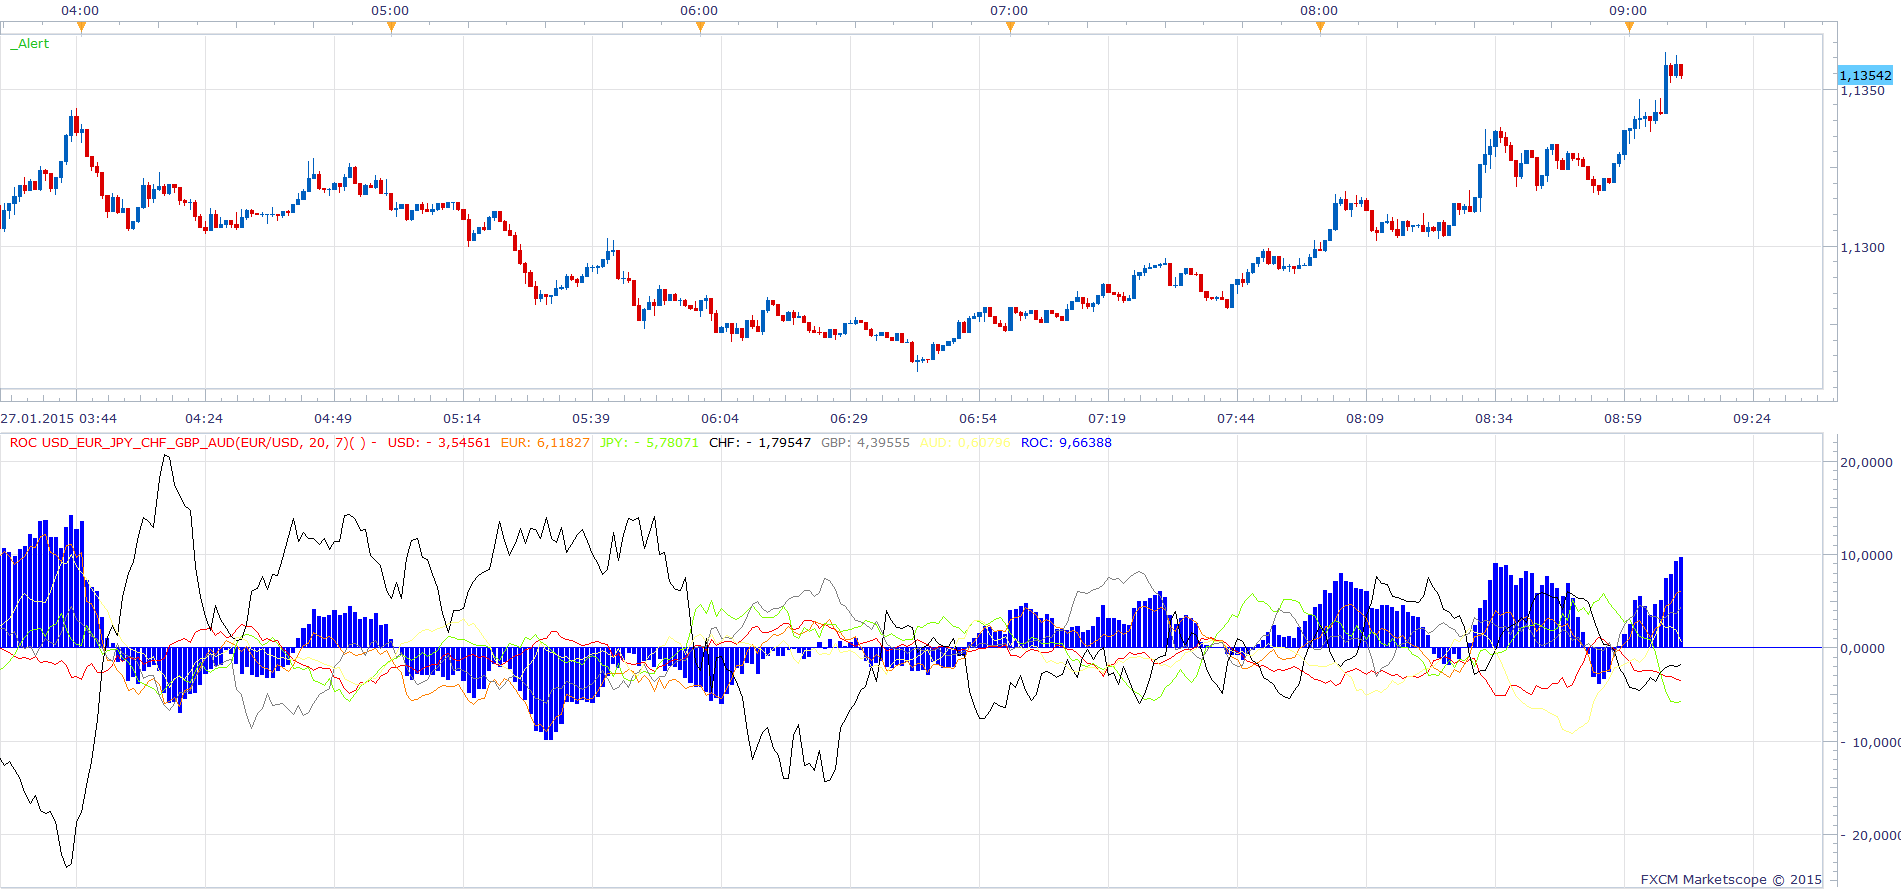Screen dimensions: 1903x889
Task: Click the orange marker under 06:00
Action: tap(700, 27)
